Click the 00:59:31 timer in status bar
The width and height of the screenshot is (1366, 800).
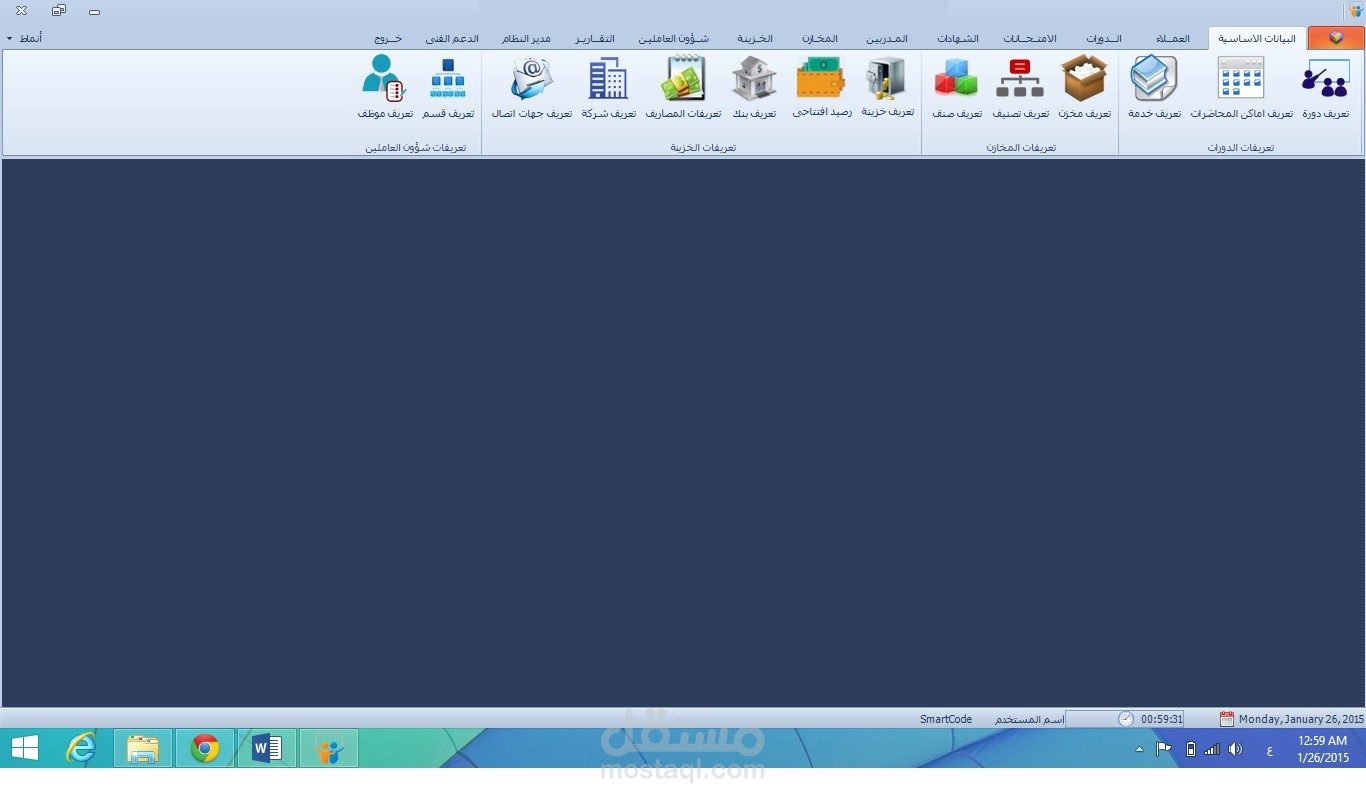click(1162, 719)
